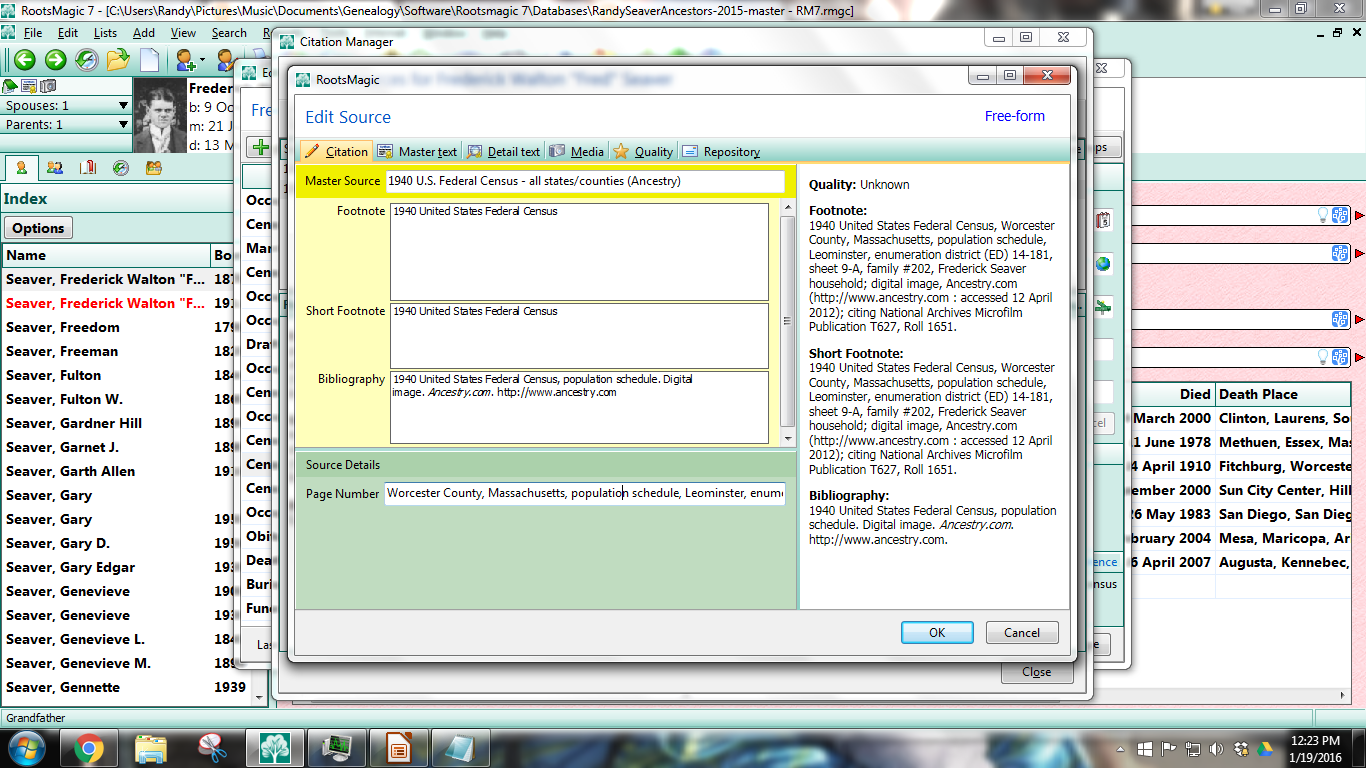Cancel the Edit Source dialog

[1022, 632]
